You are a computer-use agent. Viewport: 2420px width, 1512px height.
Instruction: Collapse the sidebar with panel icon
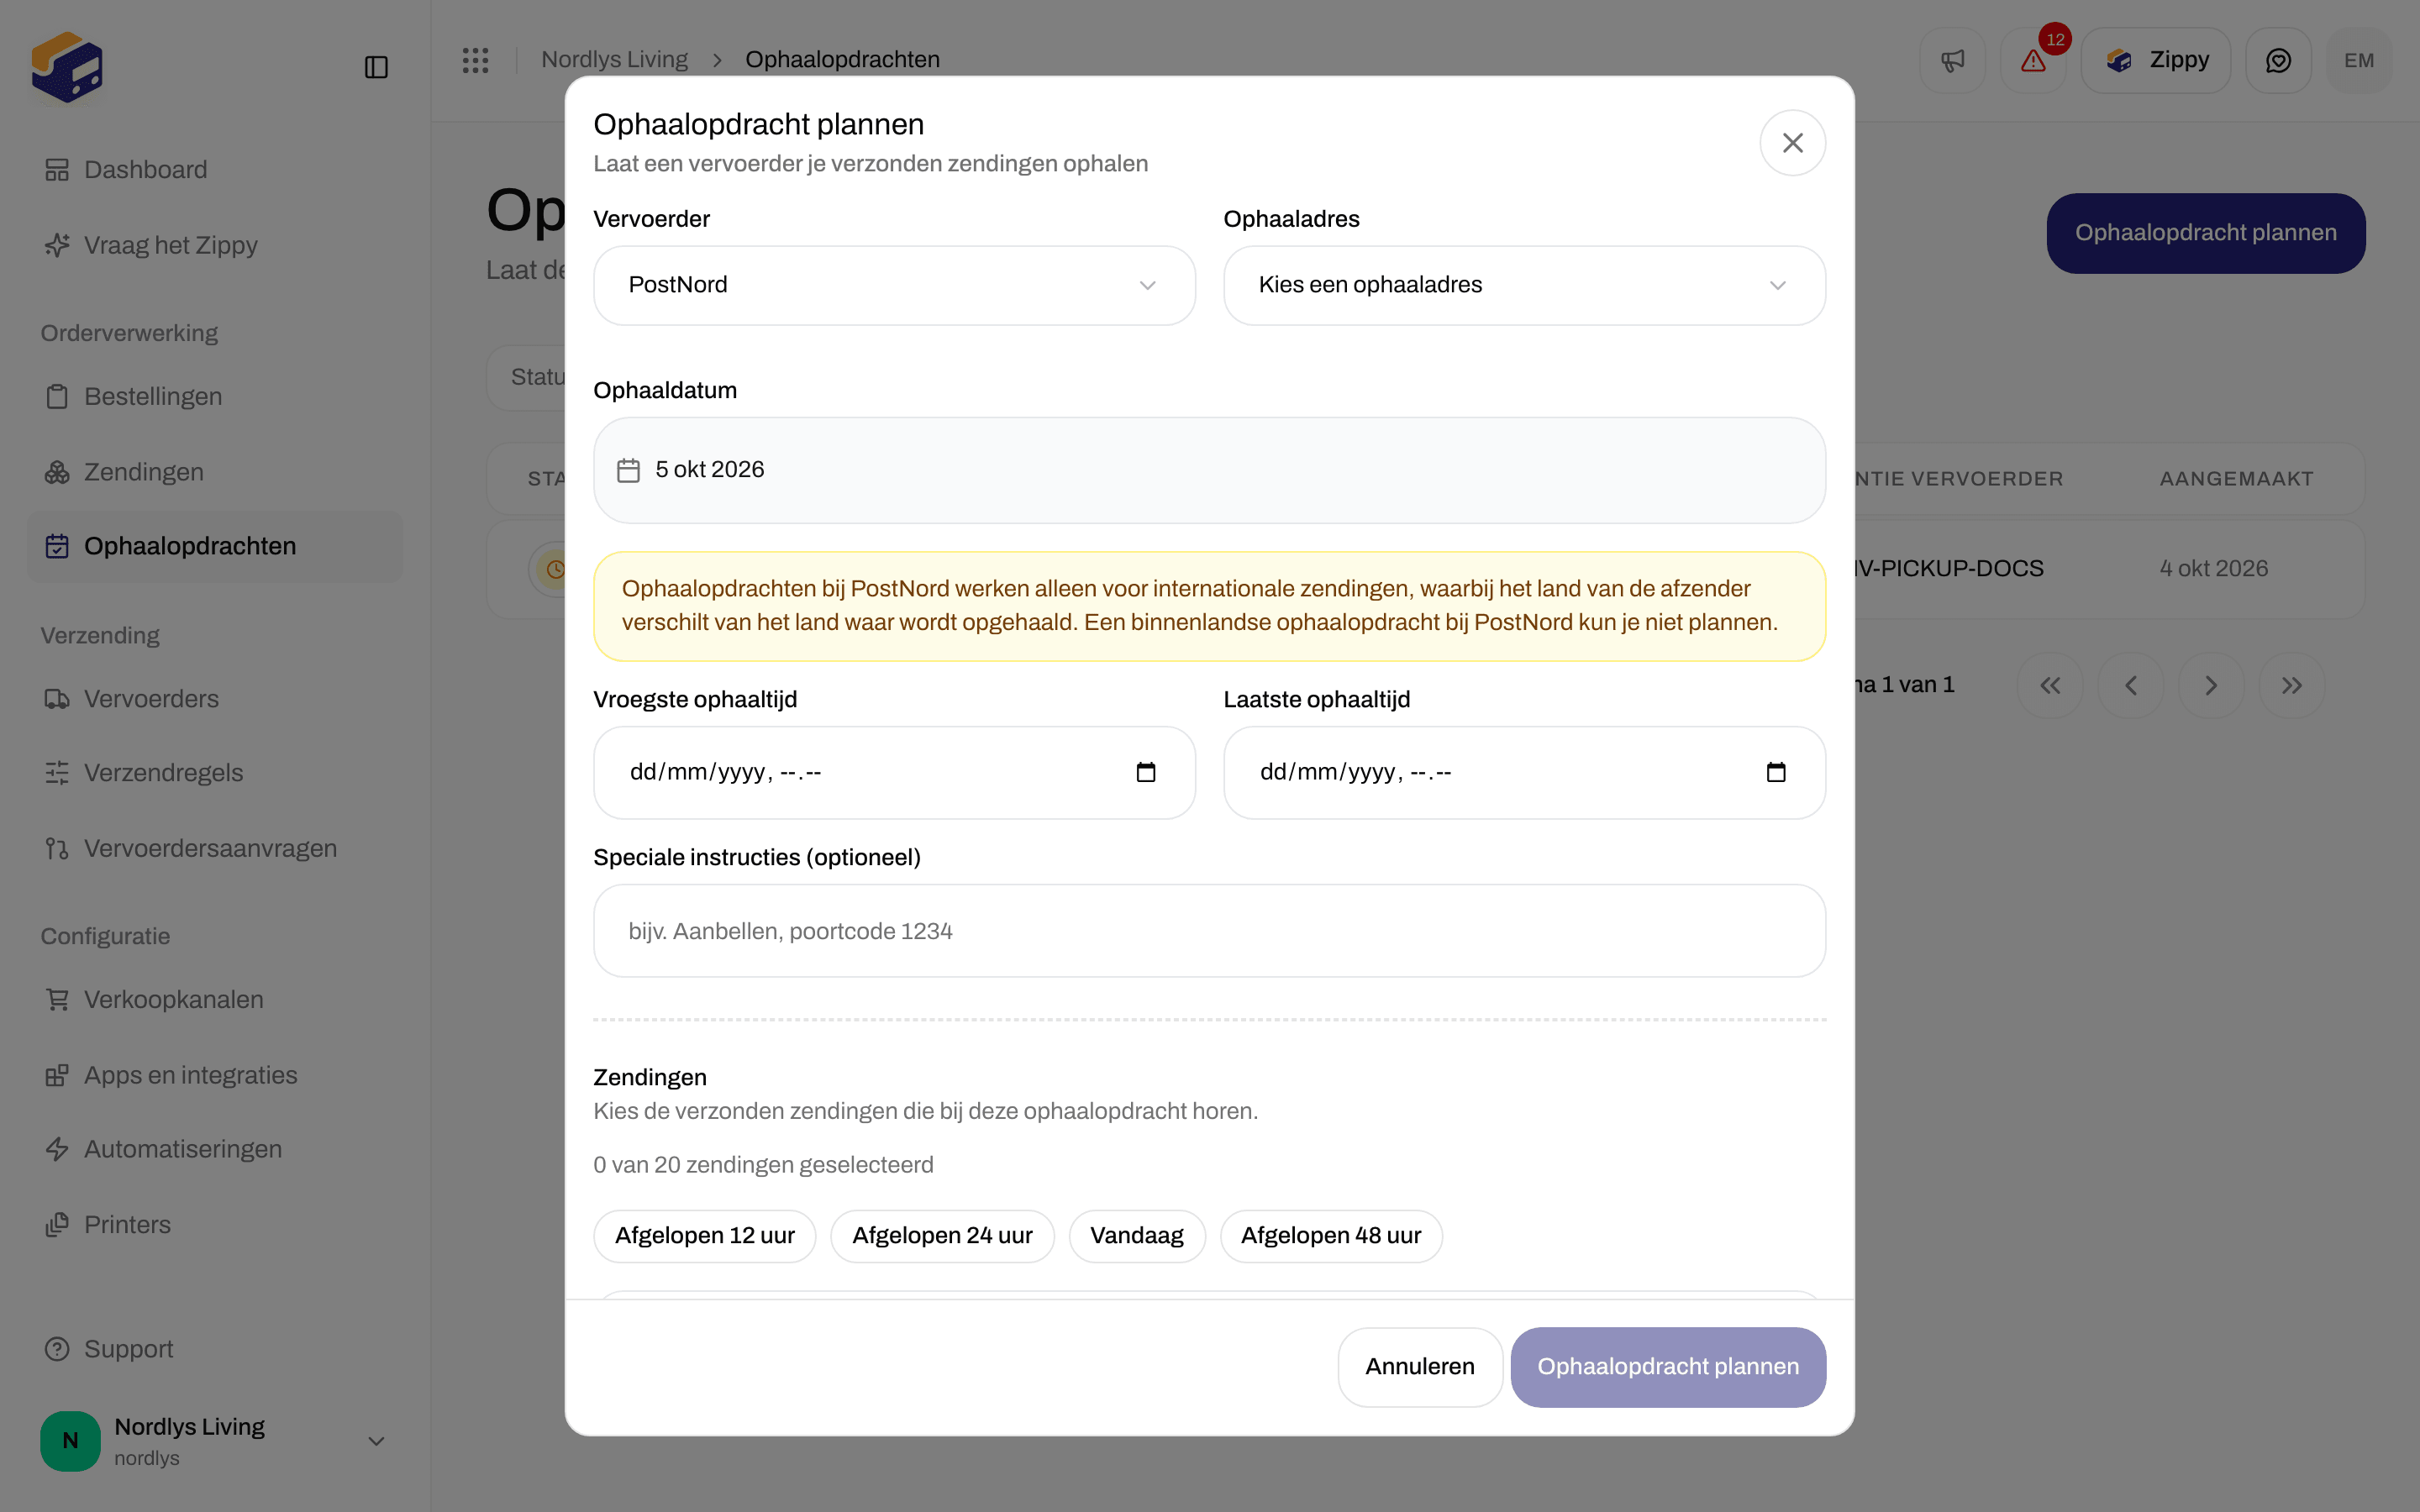(x=376, y=67)
